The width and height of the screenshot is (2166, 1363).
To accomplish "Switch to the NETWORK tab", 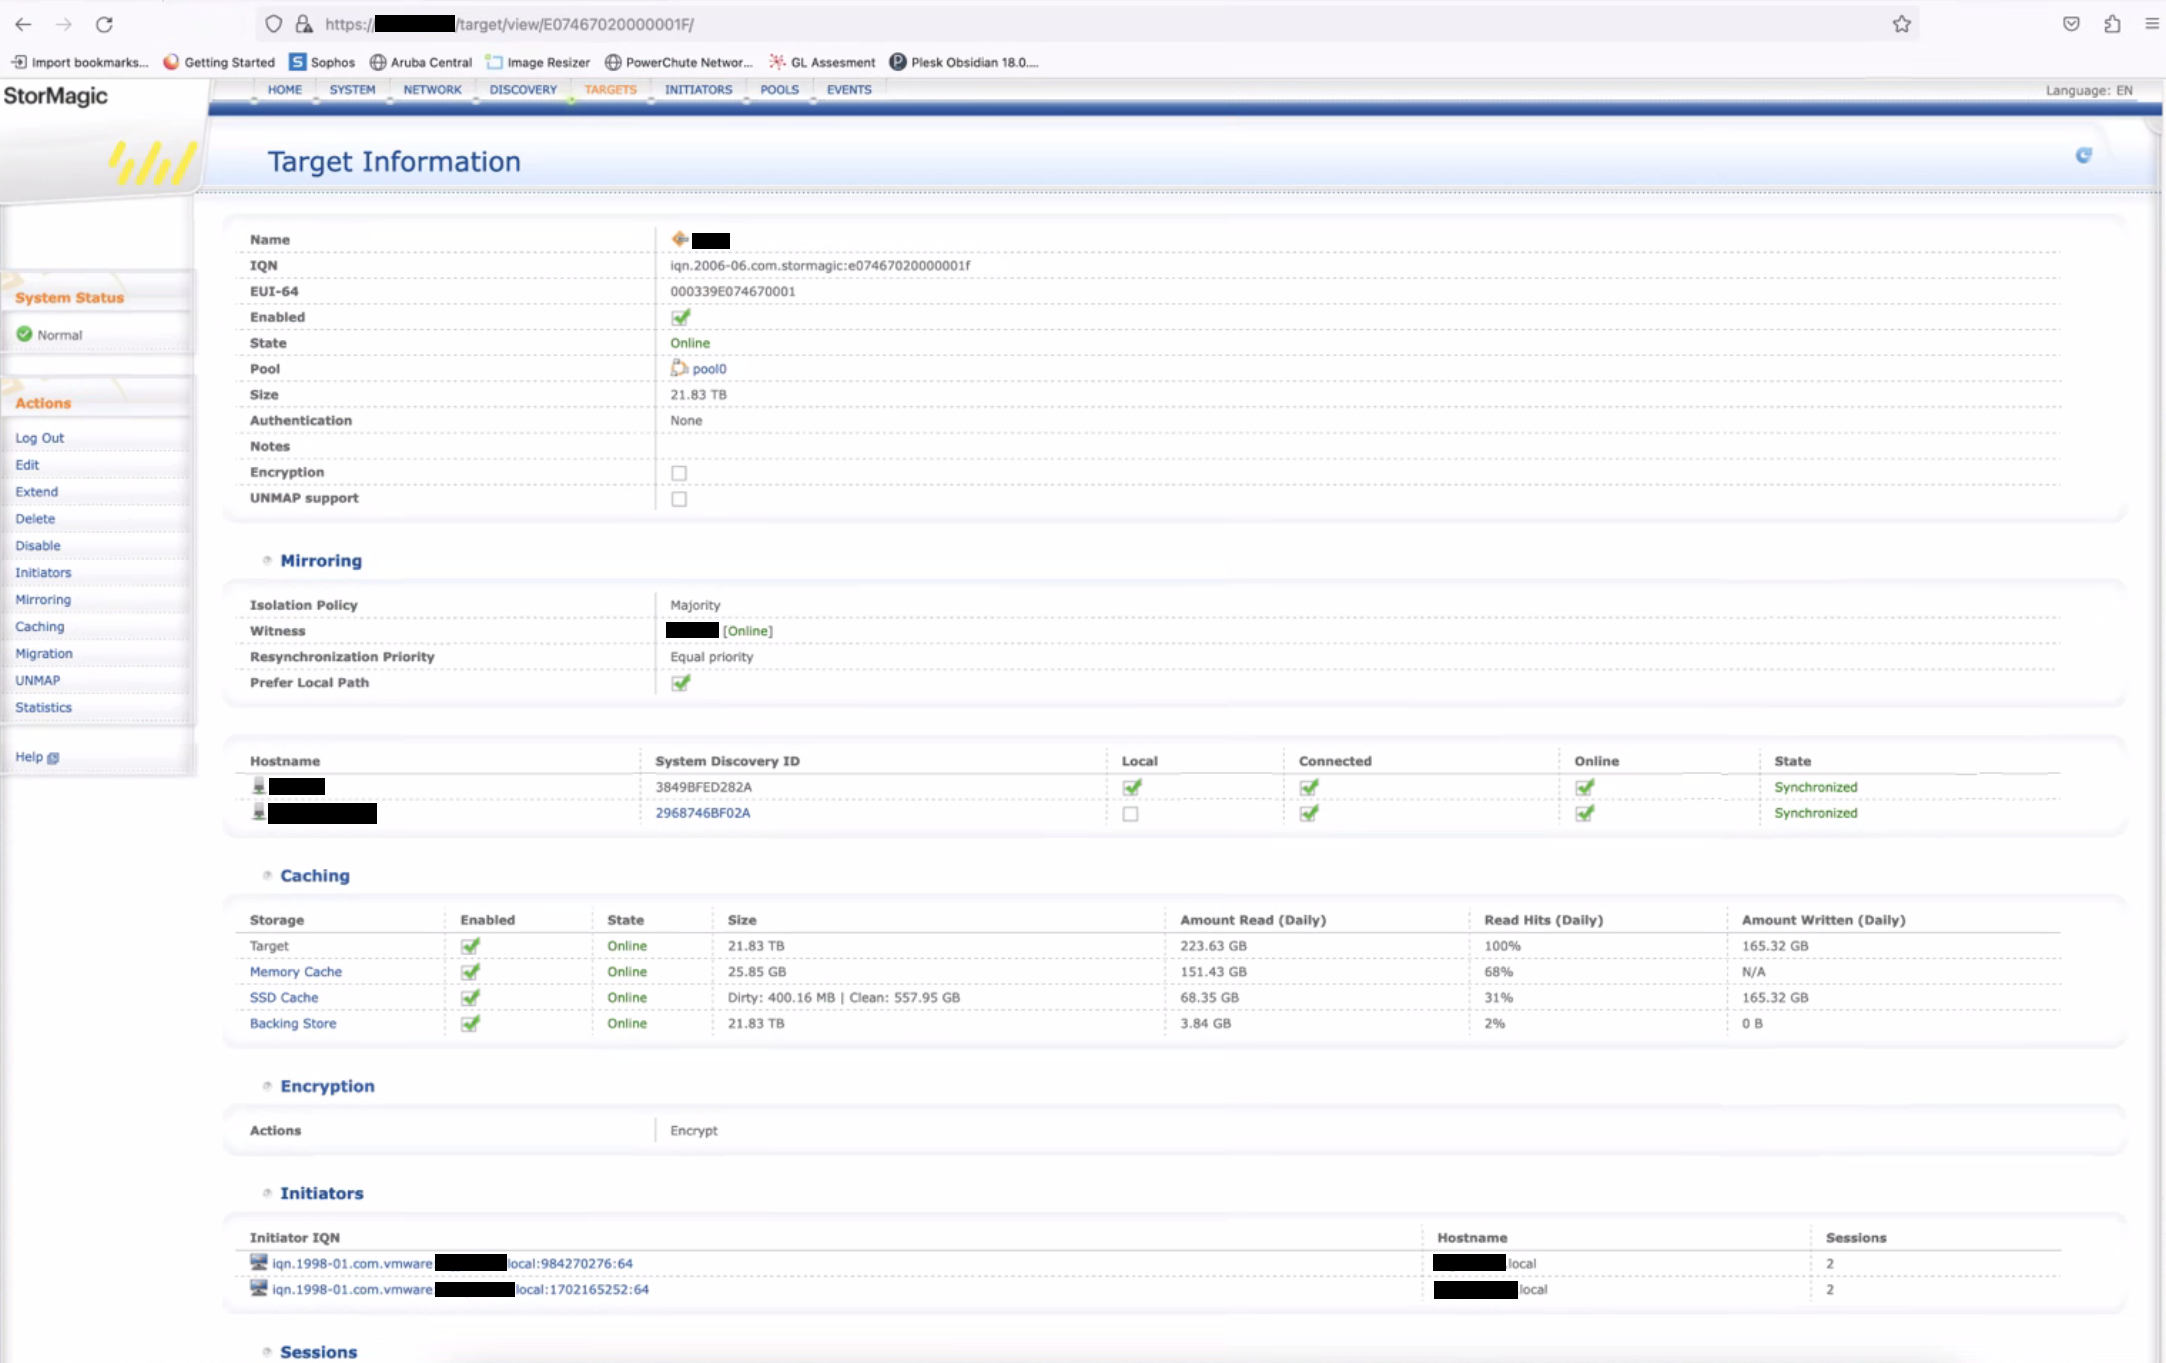I will coord(433,90).
